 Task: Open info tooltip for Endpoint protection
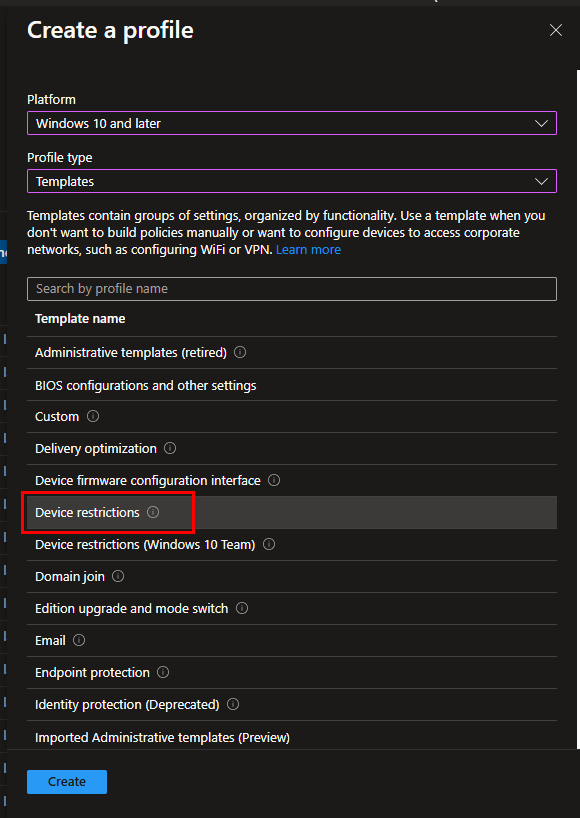(x=163, y=672)
